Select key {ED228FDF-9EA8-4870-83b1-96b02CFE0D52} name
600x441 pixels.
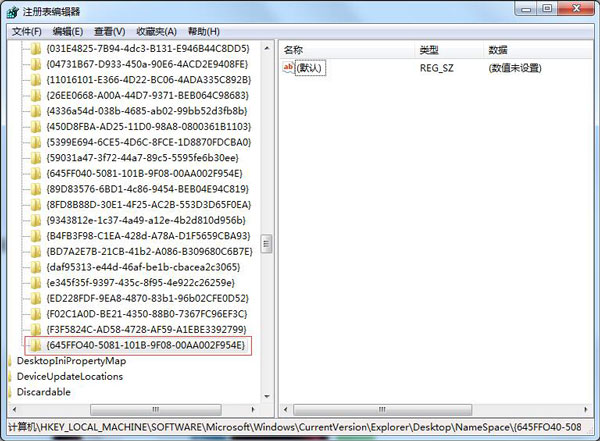coord(147,299)
